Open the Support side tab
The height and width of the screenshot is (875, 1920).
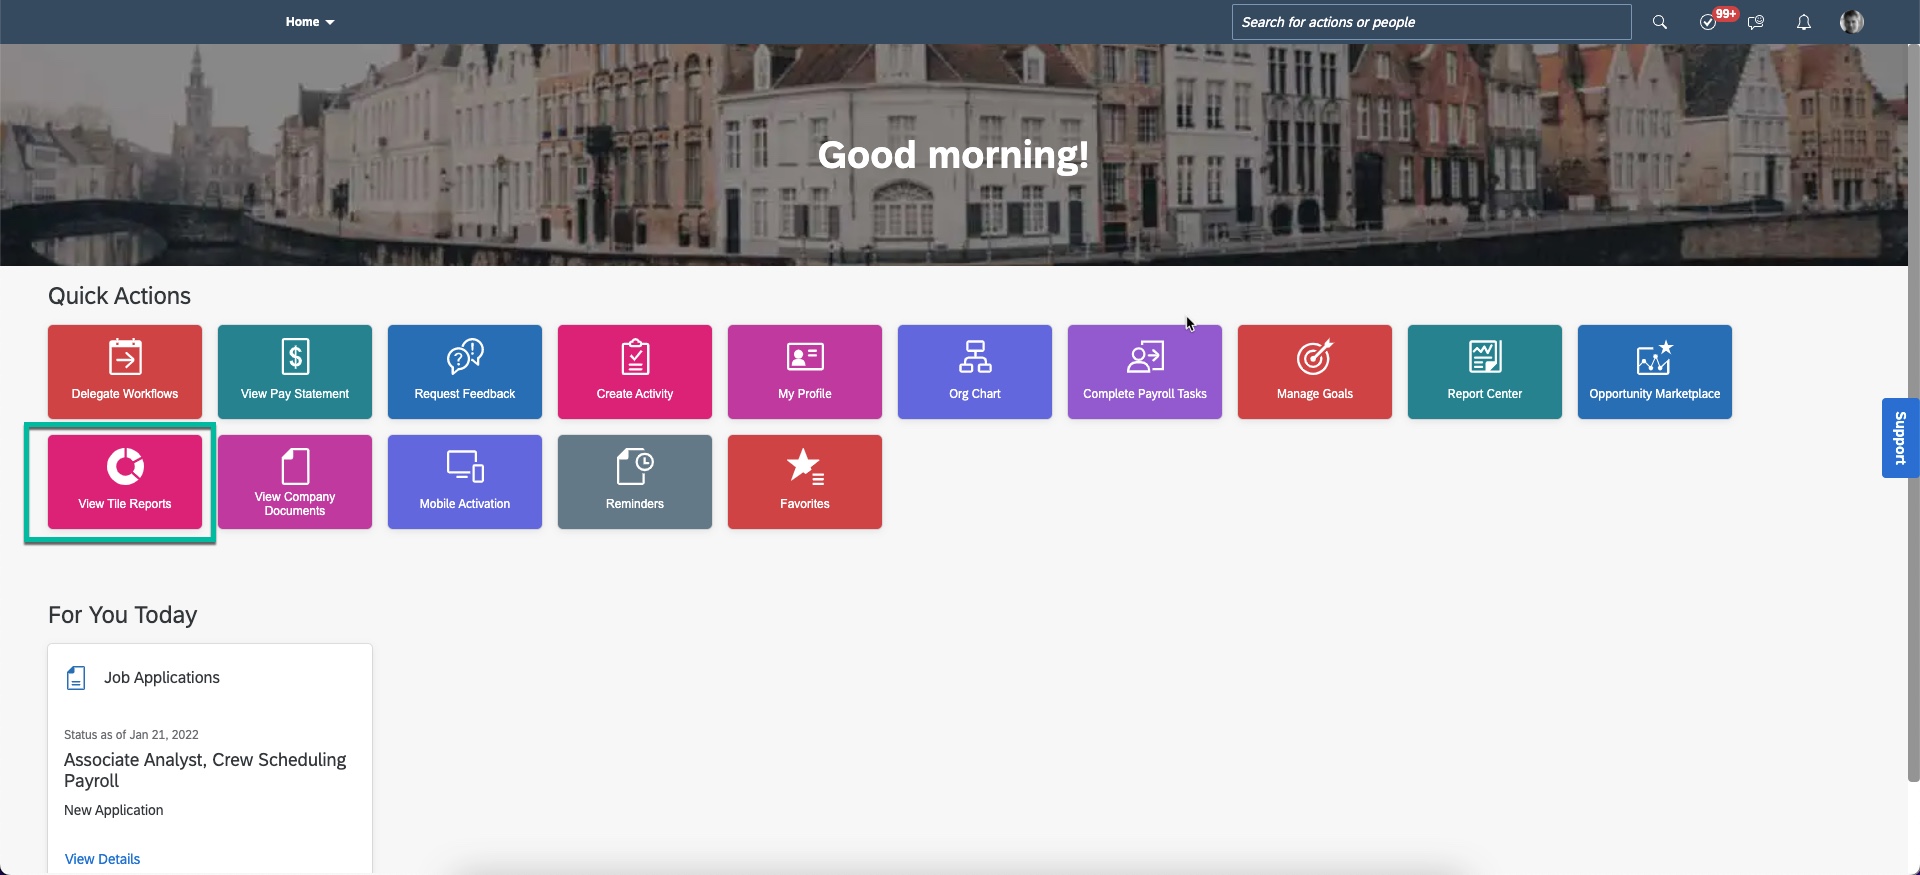(1900, 438)
